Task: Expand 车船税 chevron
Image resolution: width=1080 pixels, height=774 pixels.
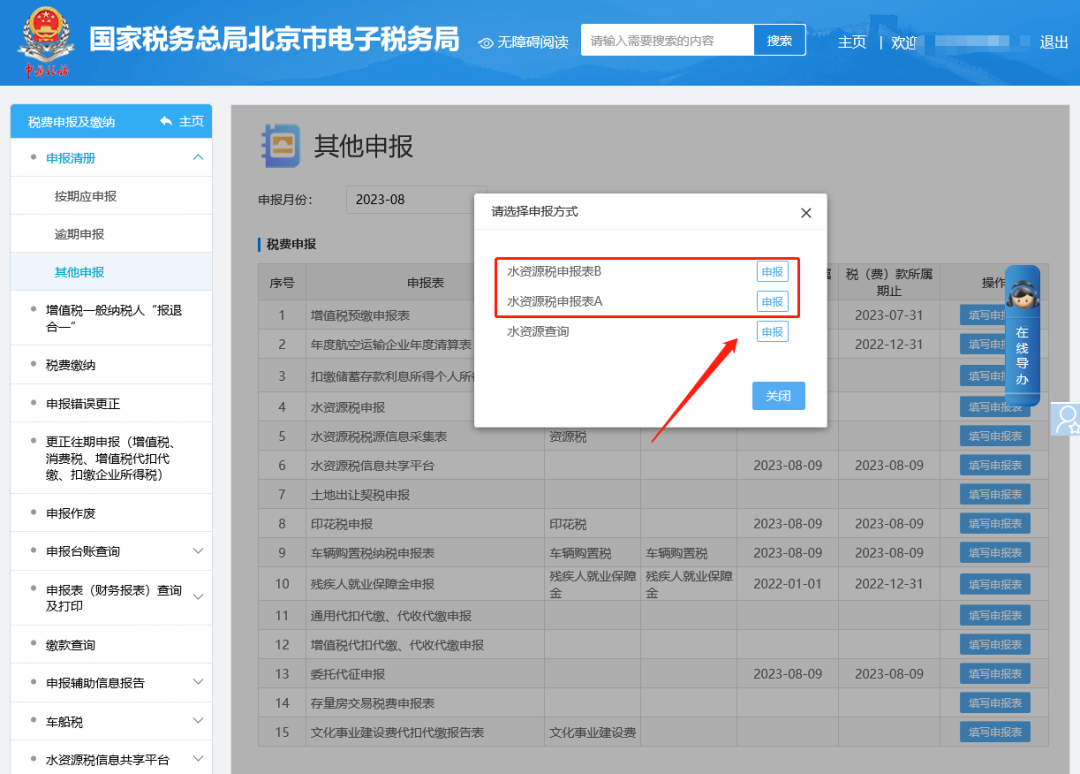Action: pos(198,720)
